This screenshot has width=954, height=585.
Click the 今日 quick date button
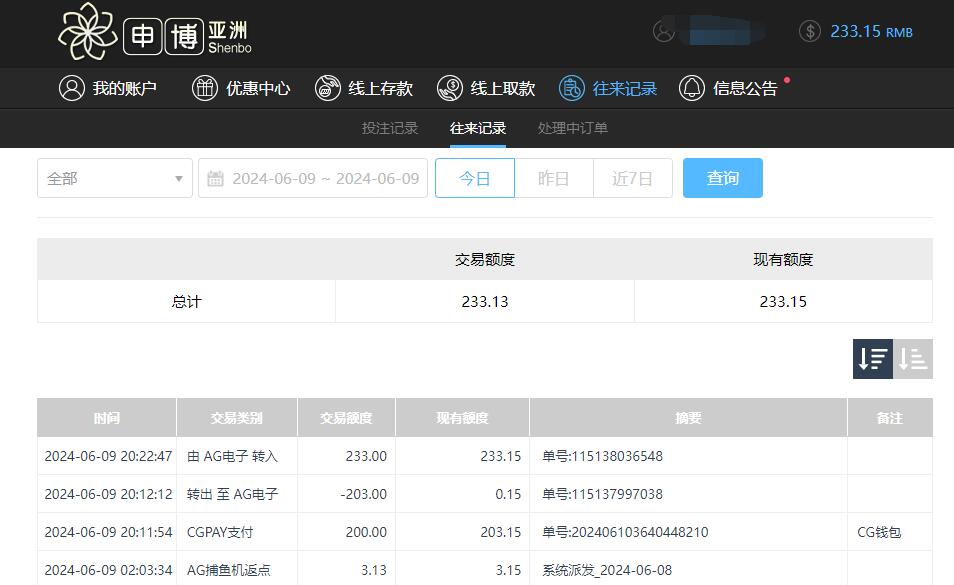click(475, 178)
